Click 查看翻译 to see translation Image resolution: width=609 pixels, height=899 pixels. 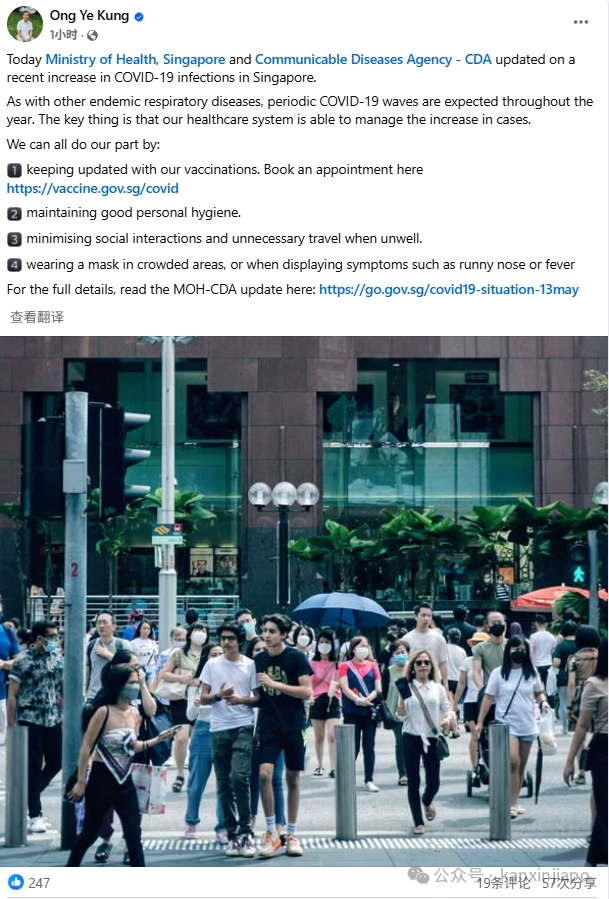click(37, 317)
